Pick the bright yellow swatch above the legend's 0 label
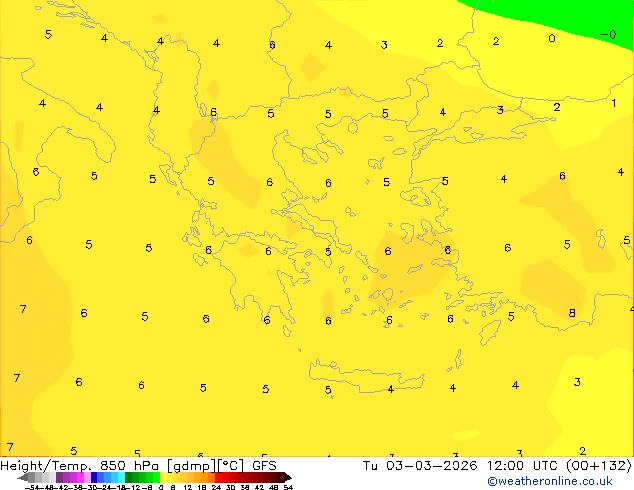This screenshot has height=490, width=634. tap(163, 477)
